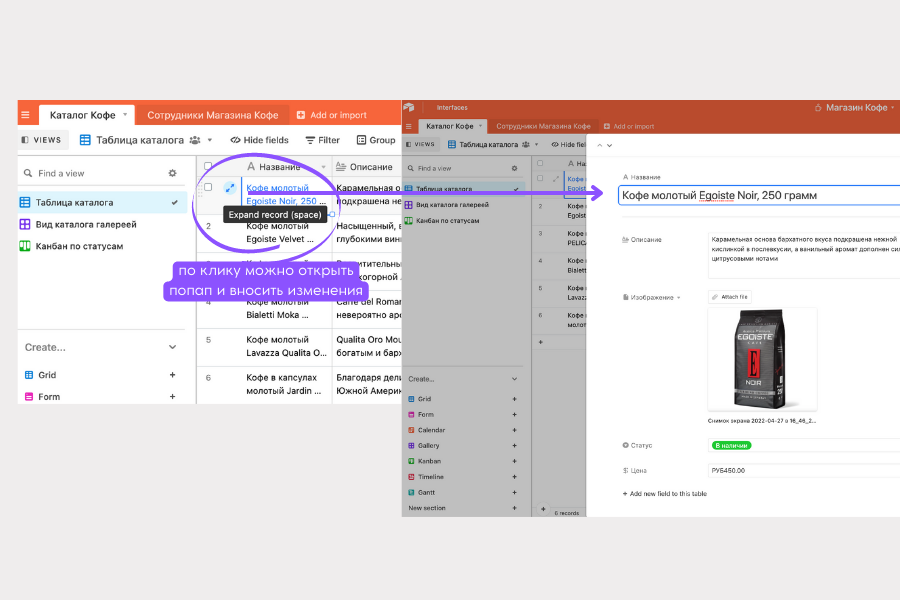The width and height of the screenshot is (900, 600).
Task: Click Кофе в капсулах молотый Jardin cell
Action: click(286, 385)
